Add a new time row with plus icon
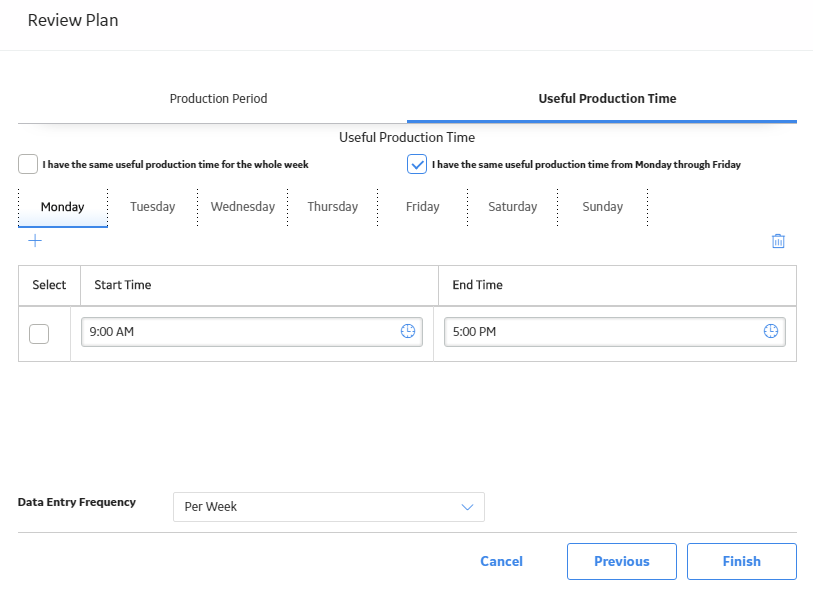 (x=35, y=241)
